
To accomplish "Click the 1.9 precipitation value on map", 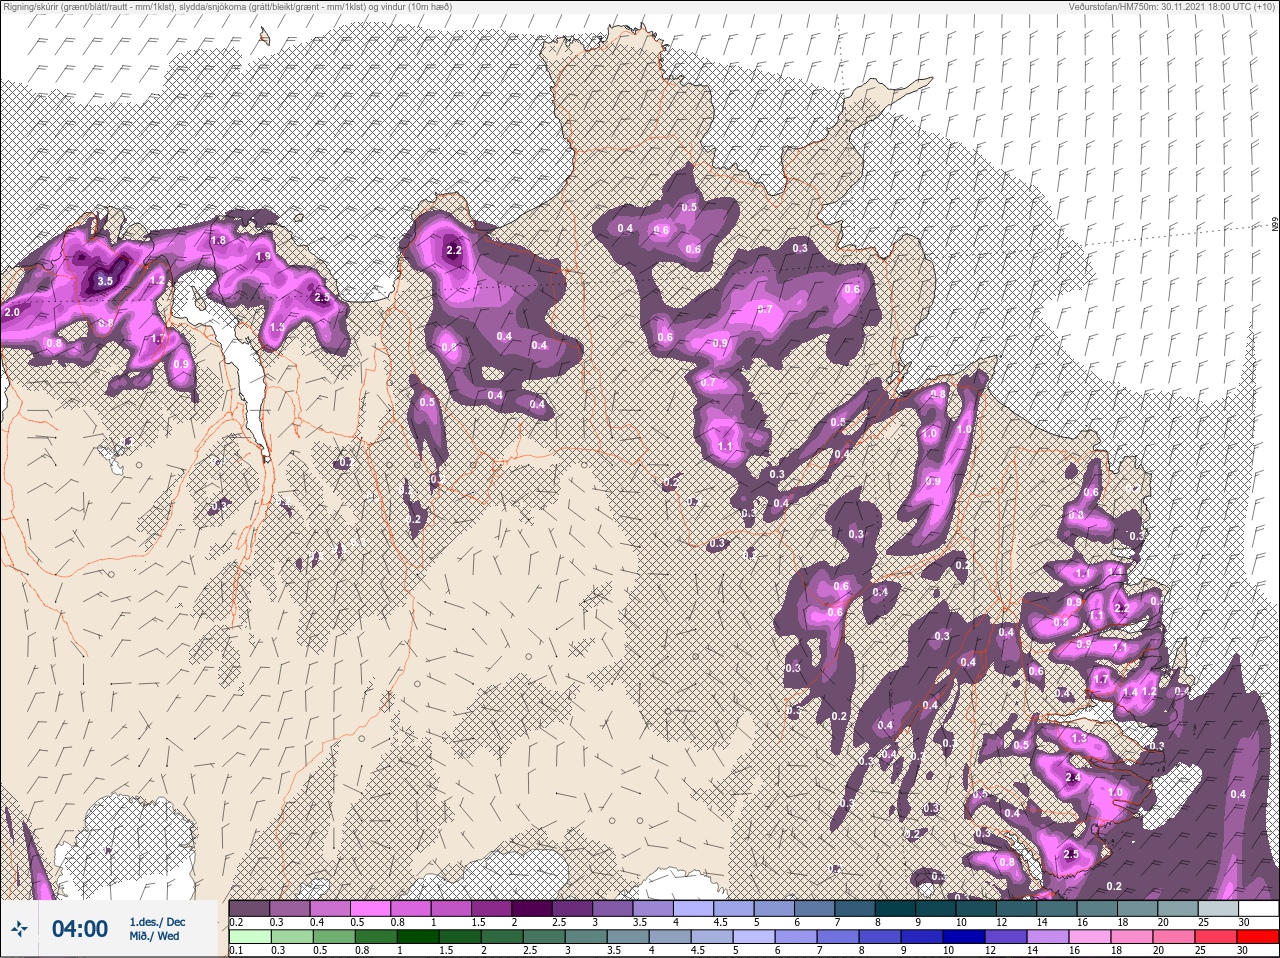I will [263, 256].
